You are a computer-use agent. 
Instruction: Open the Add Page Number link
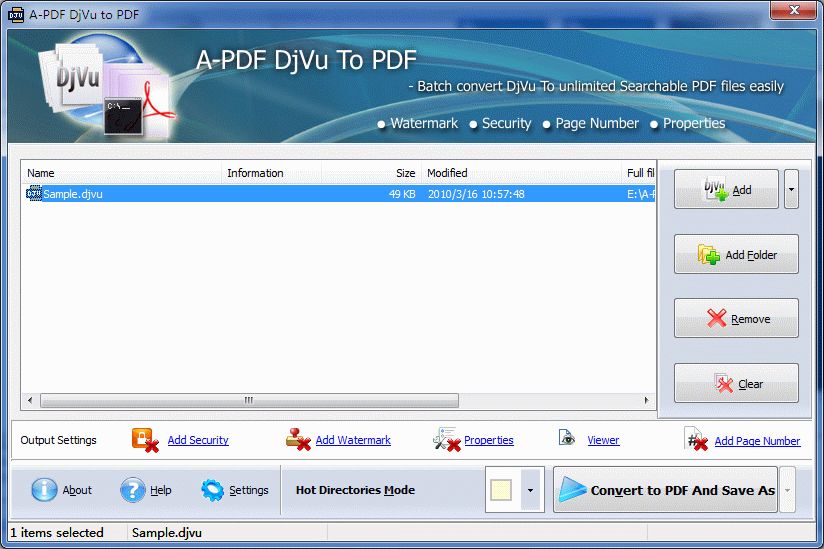[x=757, y=441]
